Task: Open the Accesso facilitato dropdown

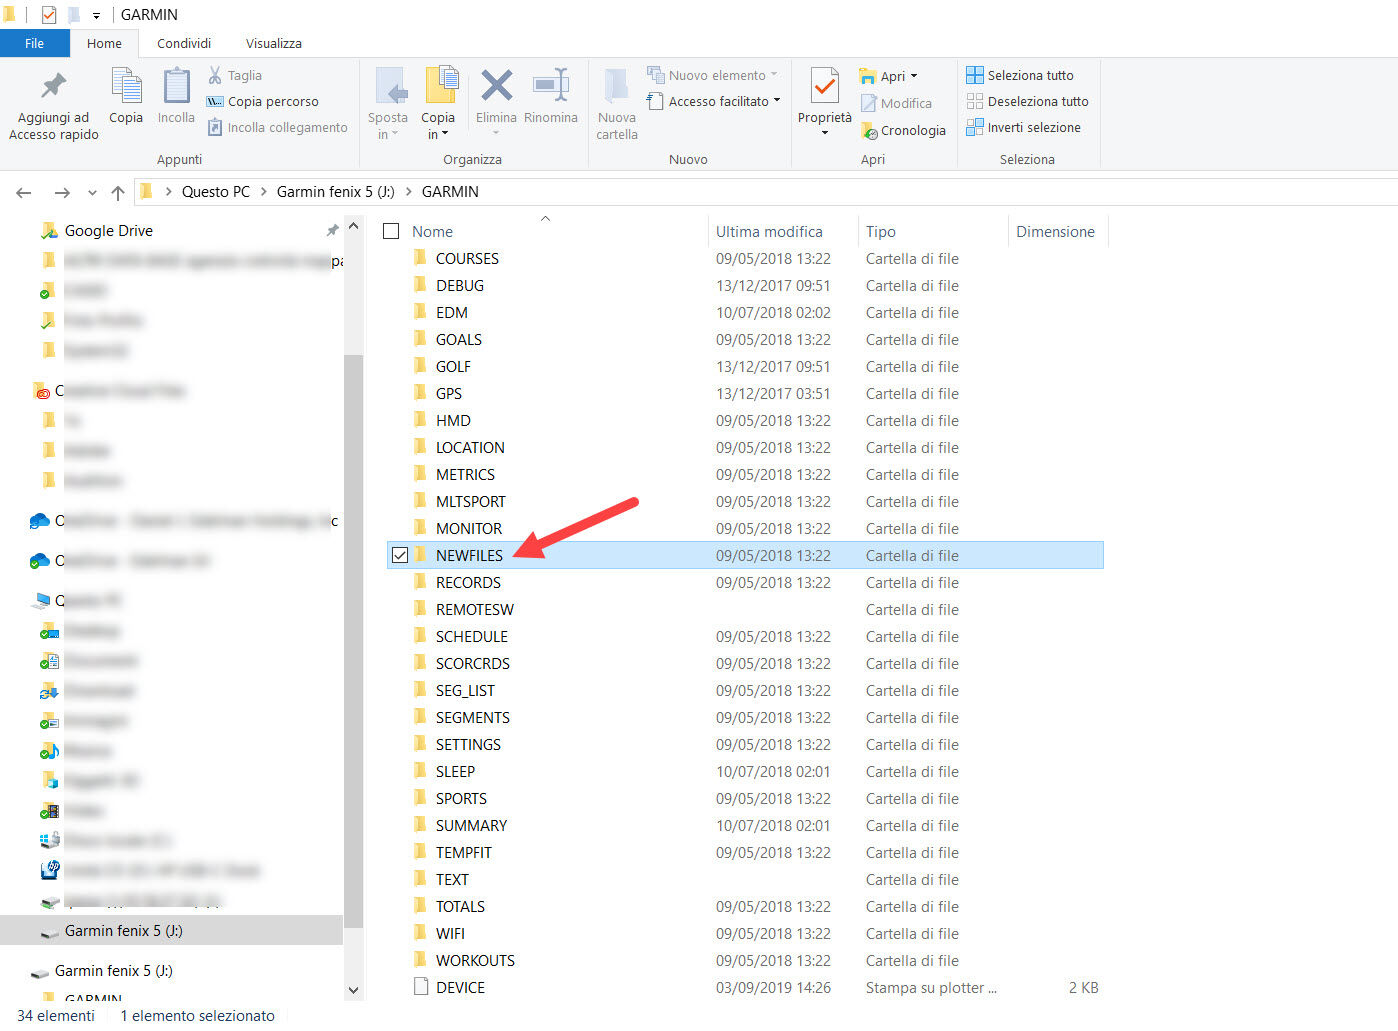Action: point(776,101)
